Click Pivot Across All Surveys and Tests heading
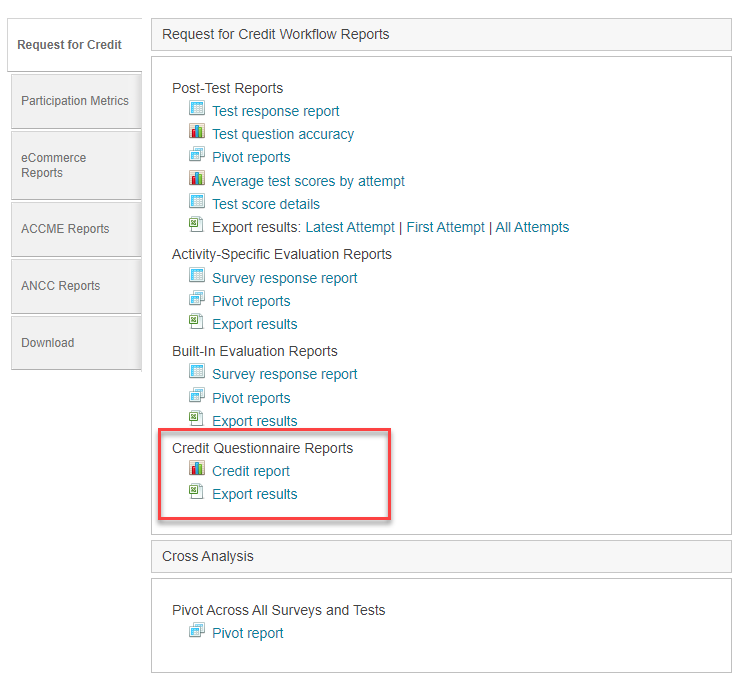This screenshot has width=743, height=698. pyautogui.click(x=279, y=610)
